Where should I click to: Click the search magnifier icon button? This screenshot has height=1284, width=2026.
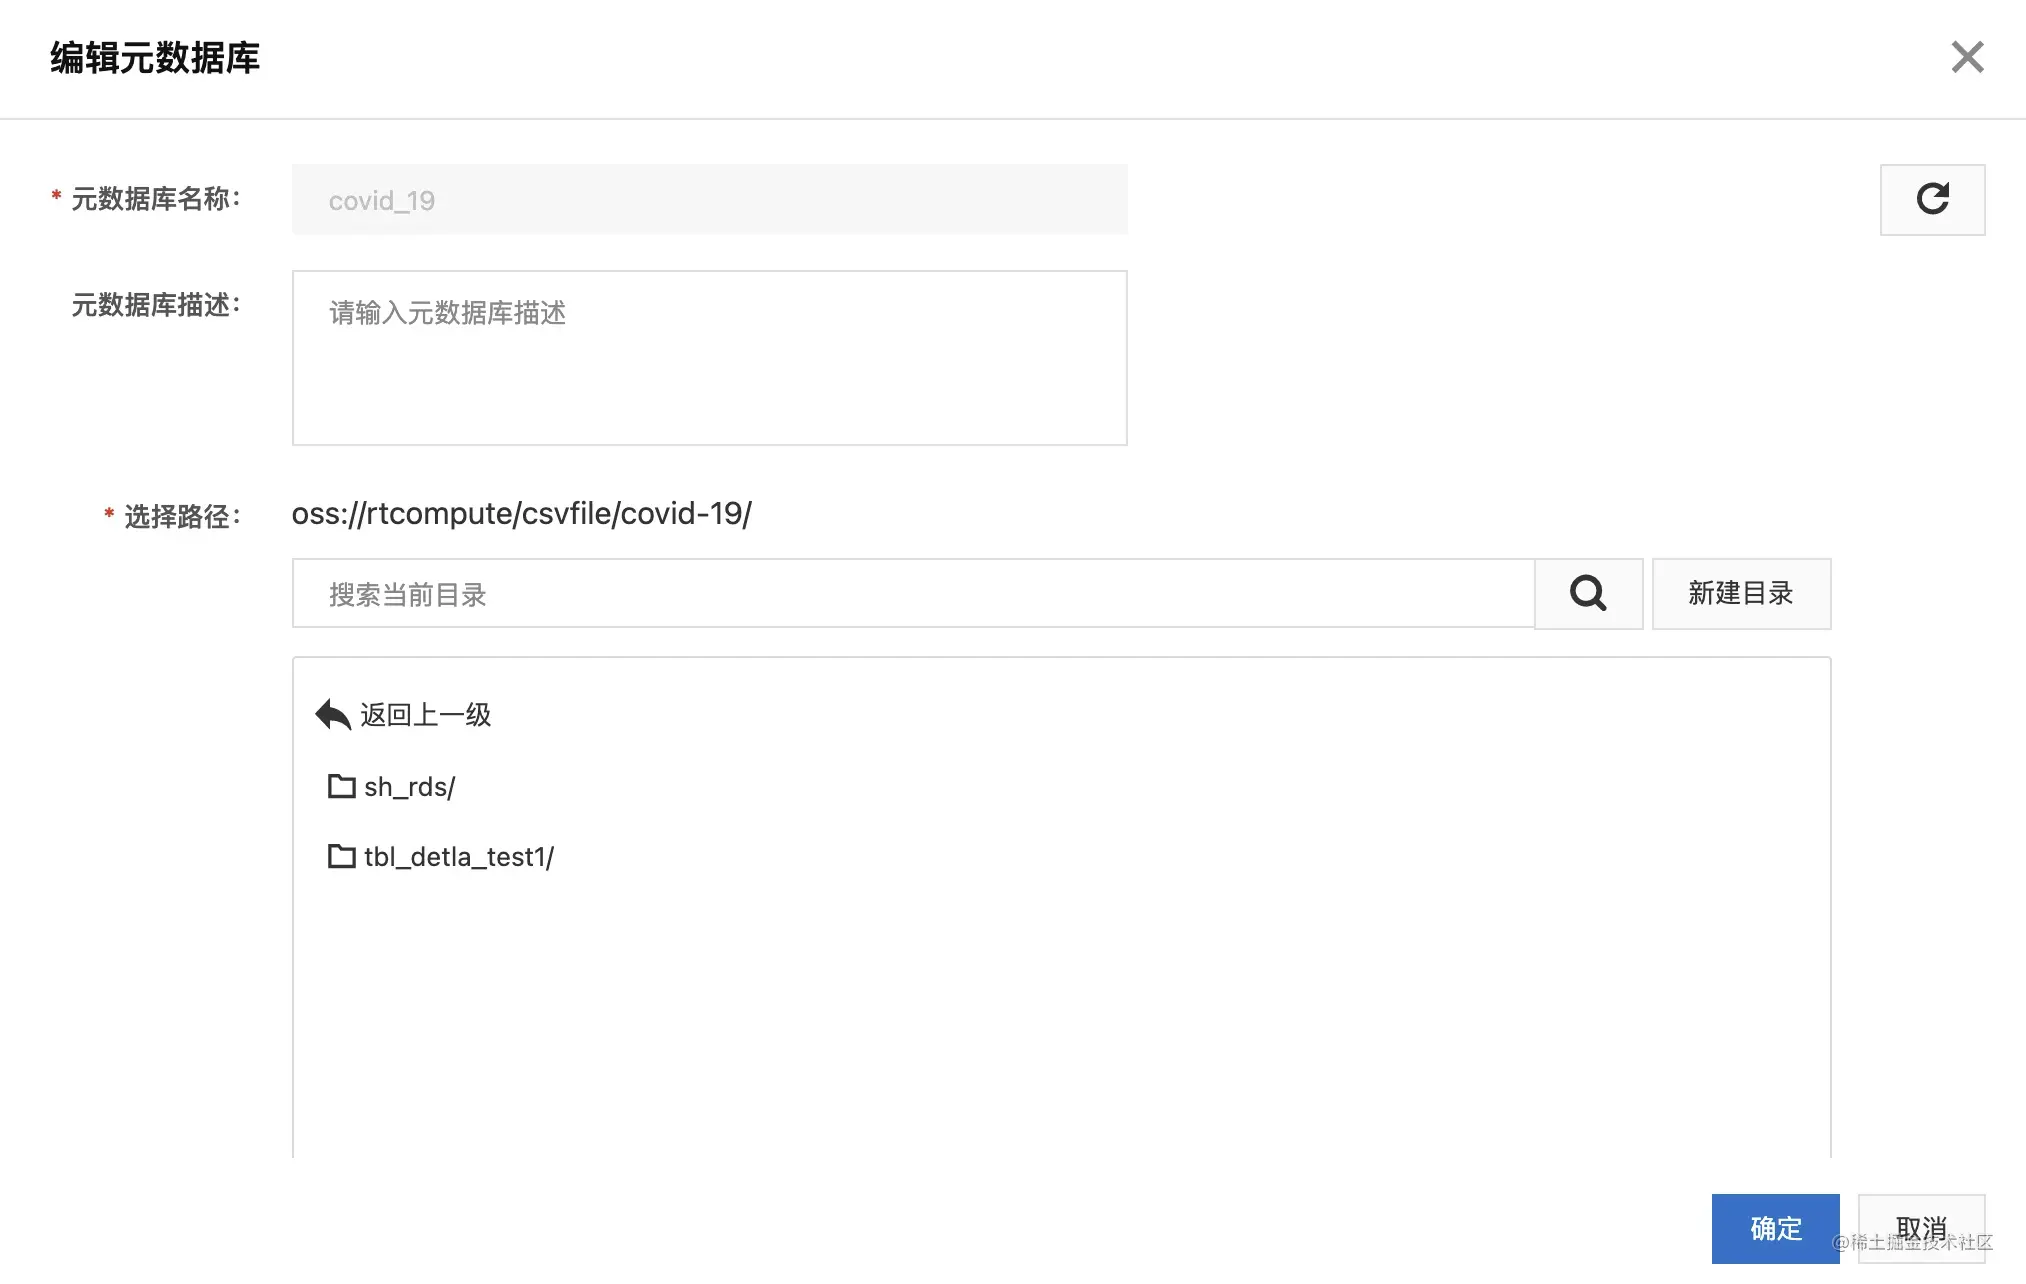[1588, 593]
